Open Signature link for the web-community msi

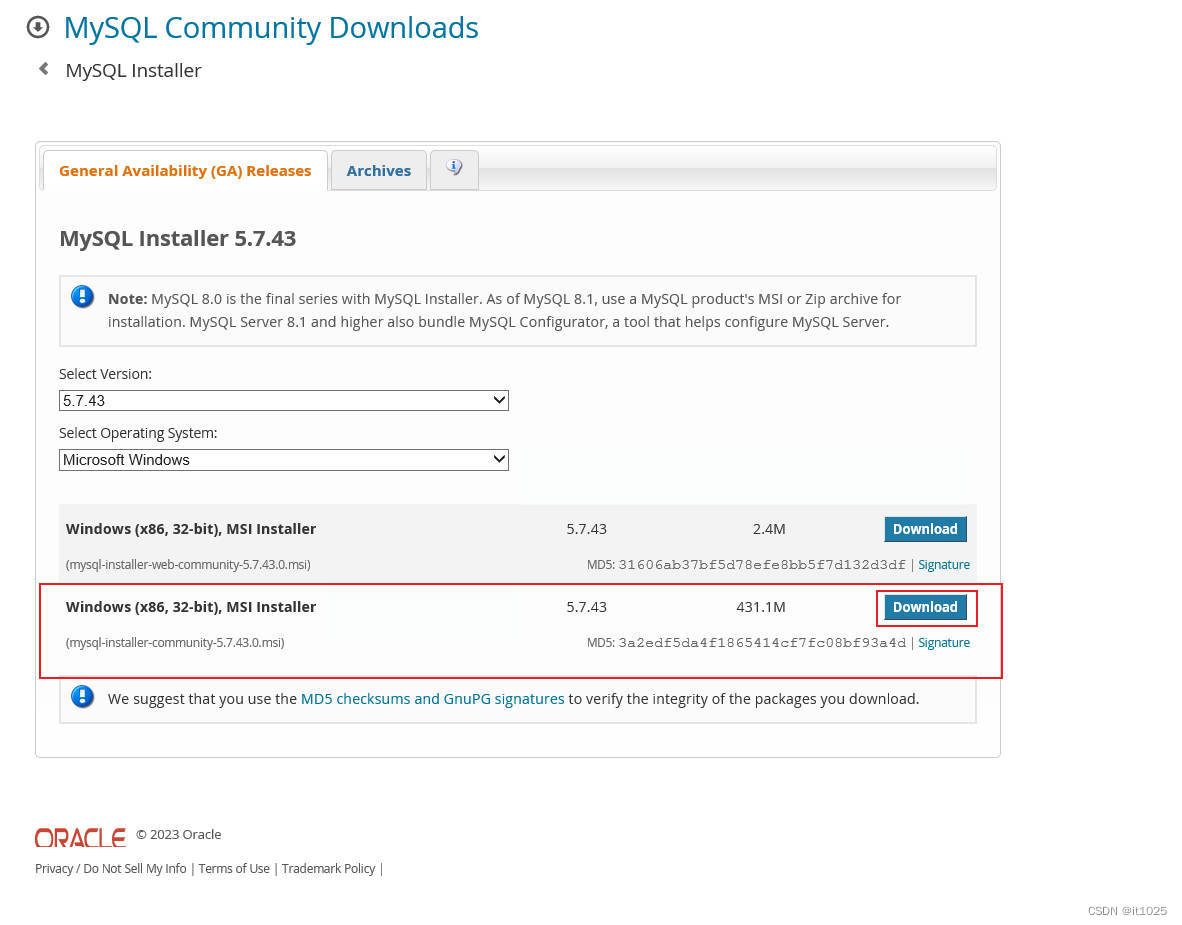tap(944, 565)
